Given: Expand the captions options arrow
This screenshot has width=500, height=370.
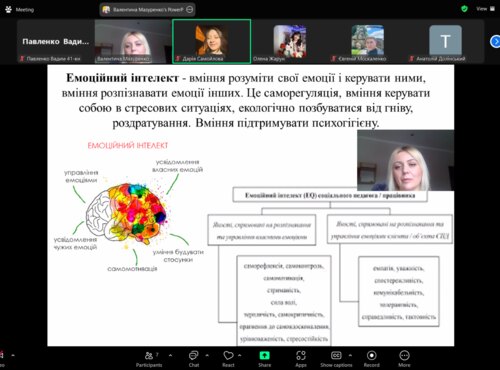Looking at the screenshot, I should pyautogui.click(x=350, y=355).
